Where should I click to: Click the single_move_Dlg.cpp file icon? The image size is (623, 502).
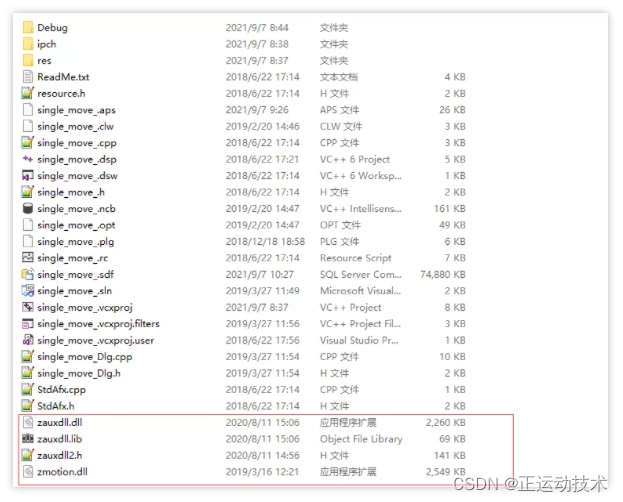pos(28,357)
